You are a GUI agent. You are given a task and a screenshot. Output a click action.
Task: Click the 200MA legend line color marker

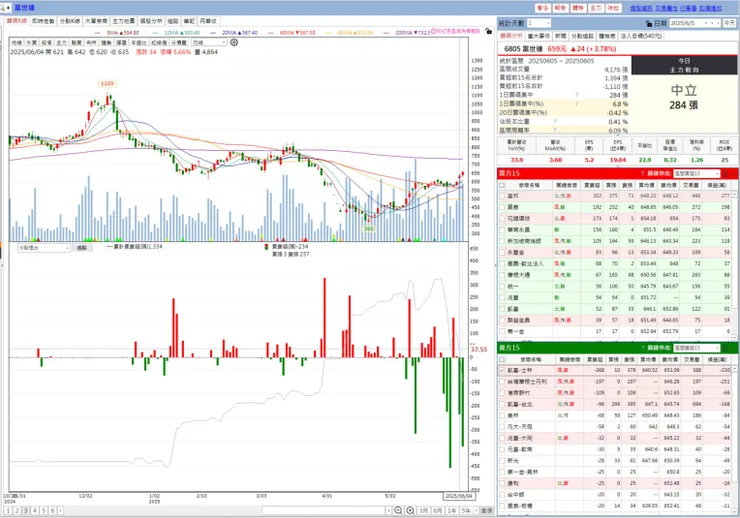pyautogui.click(x=387, y=33)
